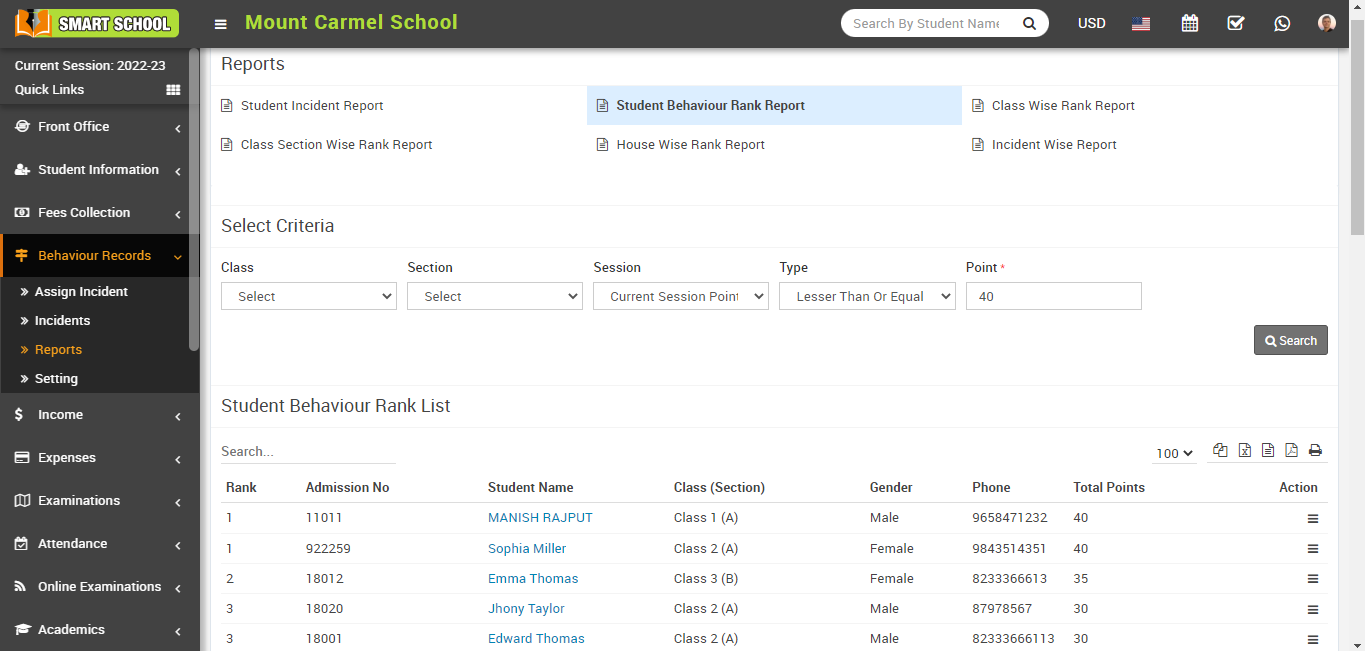Open the Quick Links grid icon
Viewport: 1365px width, 651px height.
[173, 90]
